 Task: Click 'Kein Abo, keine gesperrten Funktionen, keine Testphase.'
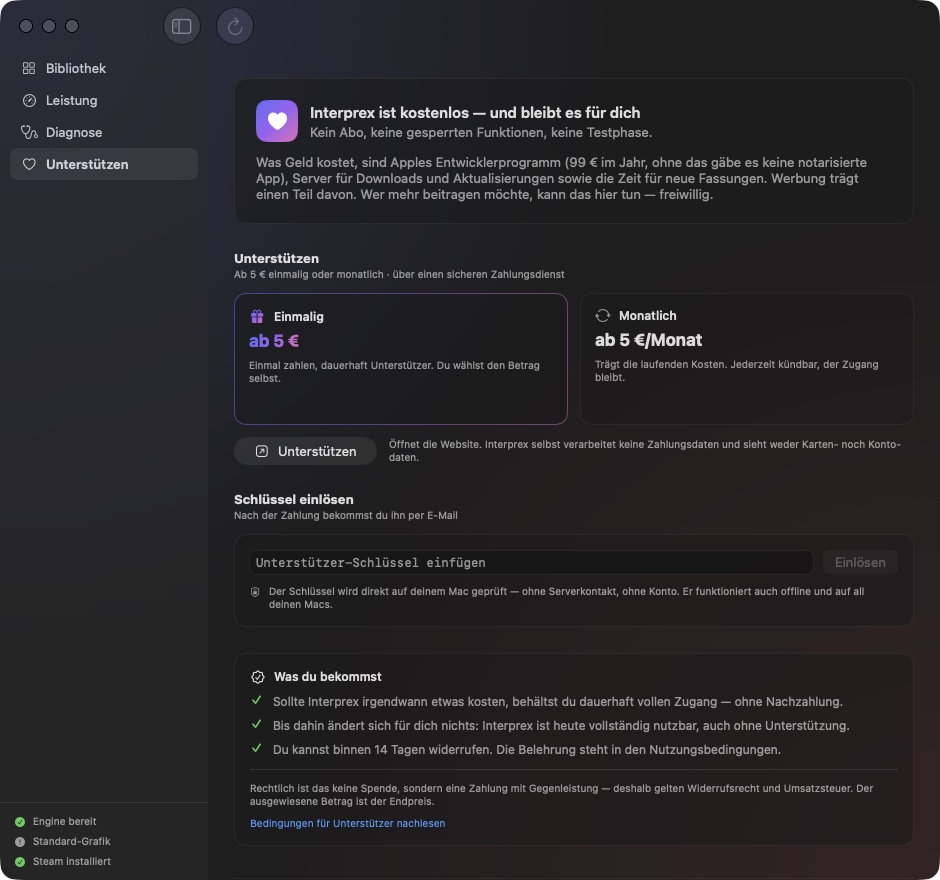click(481, 132)
